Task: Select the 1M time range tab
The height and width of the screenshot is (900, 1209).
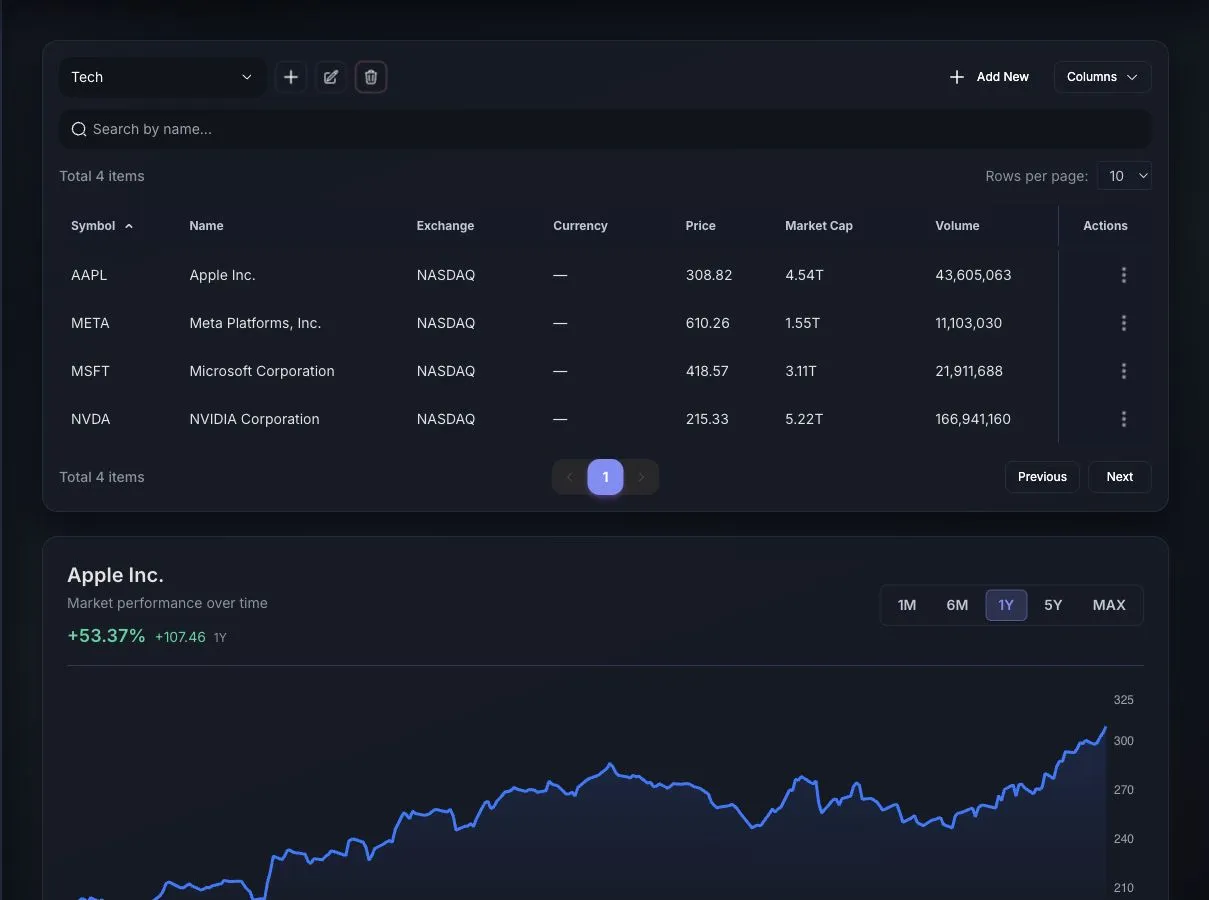Action: click(x=907, y=605)
